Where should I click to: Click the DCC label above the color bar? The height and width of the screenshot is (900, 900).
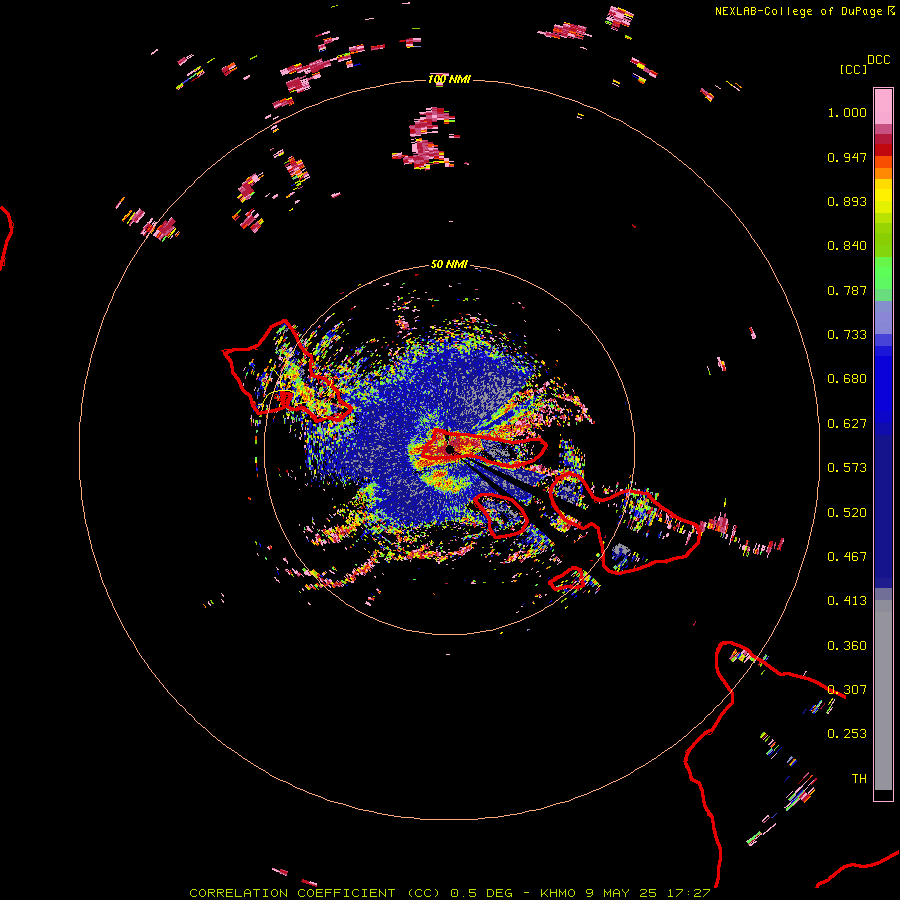pyautogui.click(x=878, y=60)
